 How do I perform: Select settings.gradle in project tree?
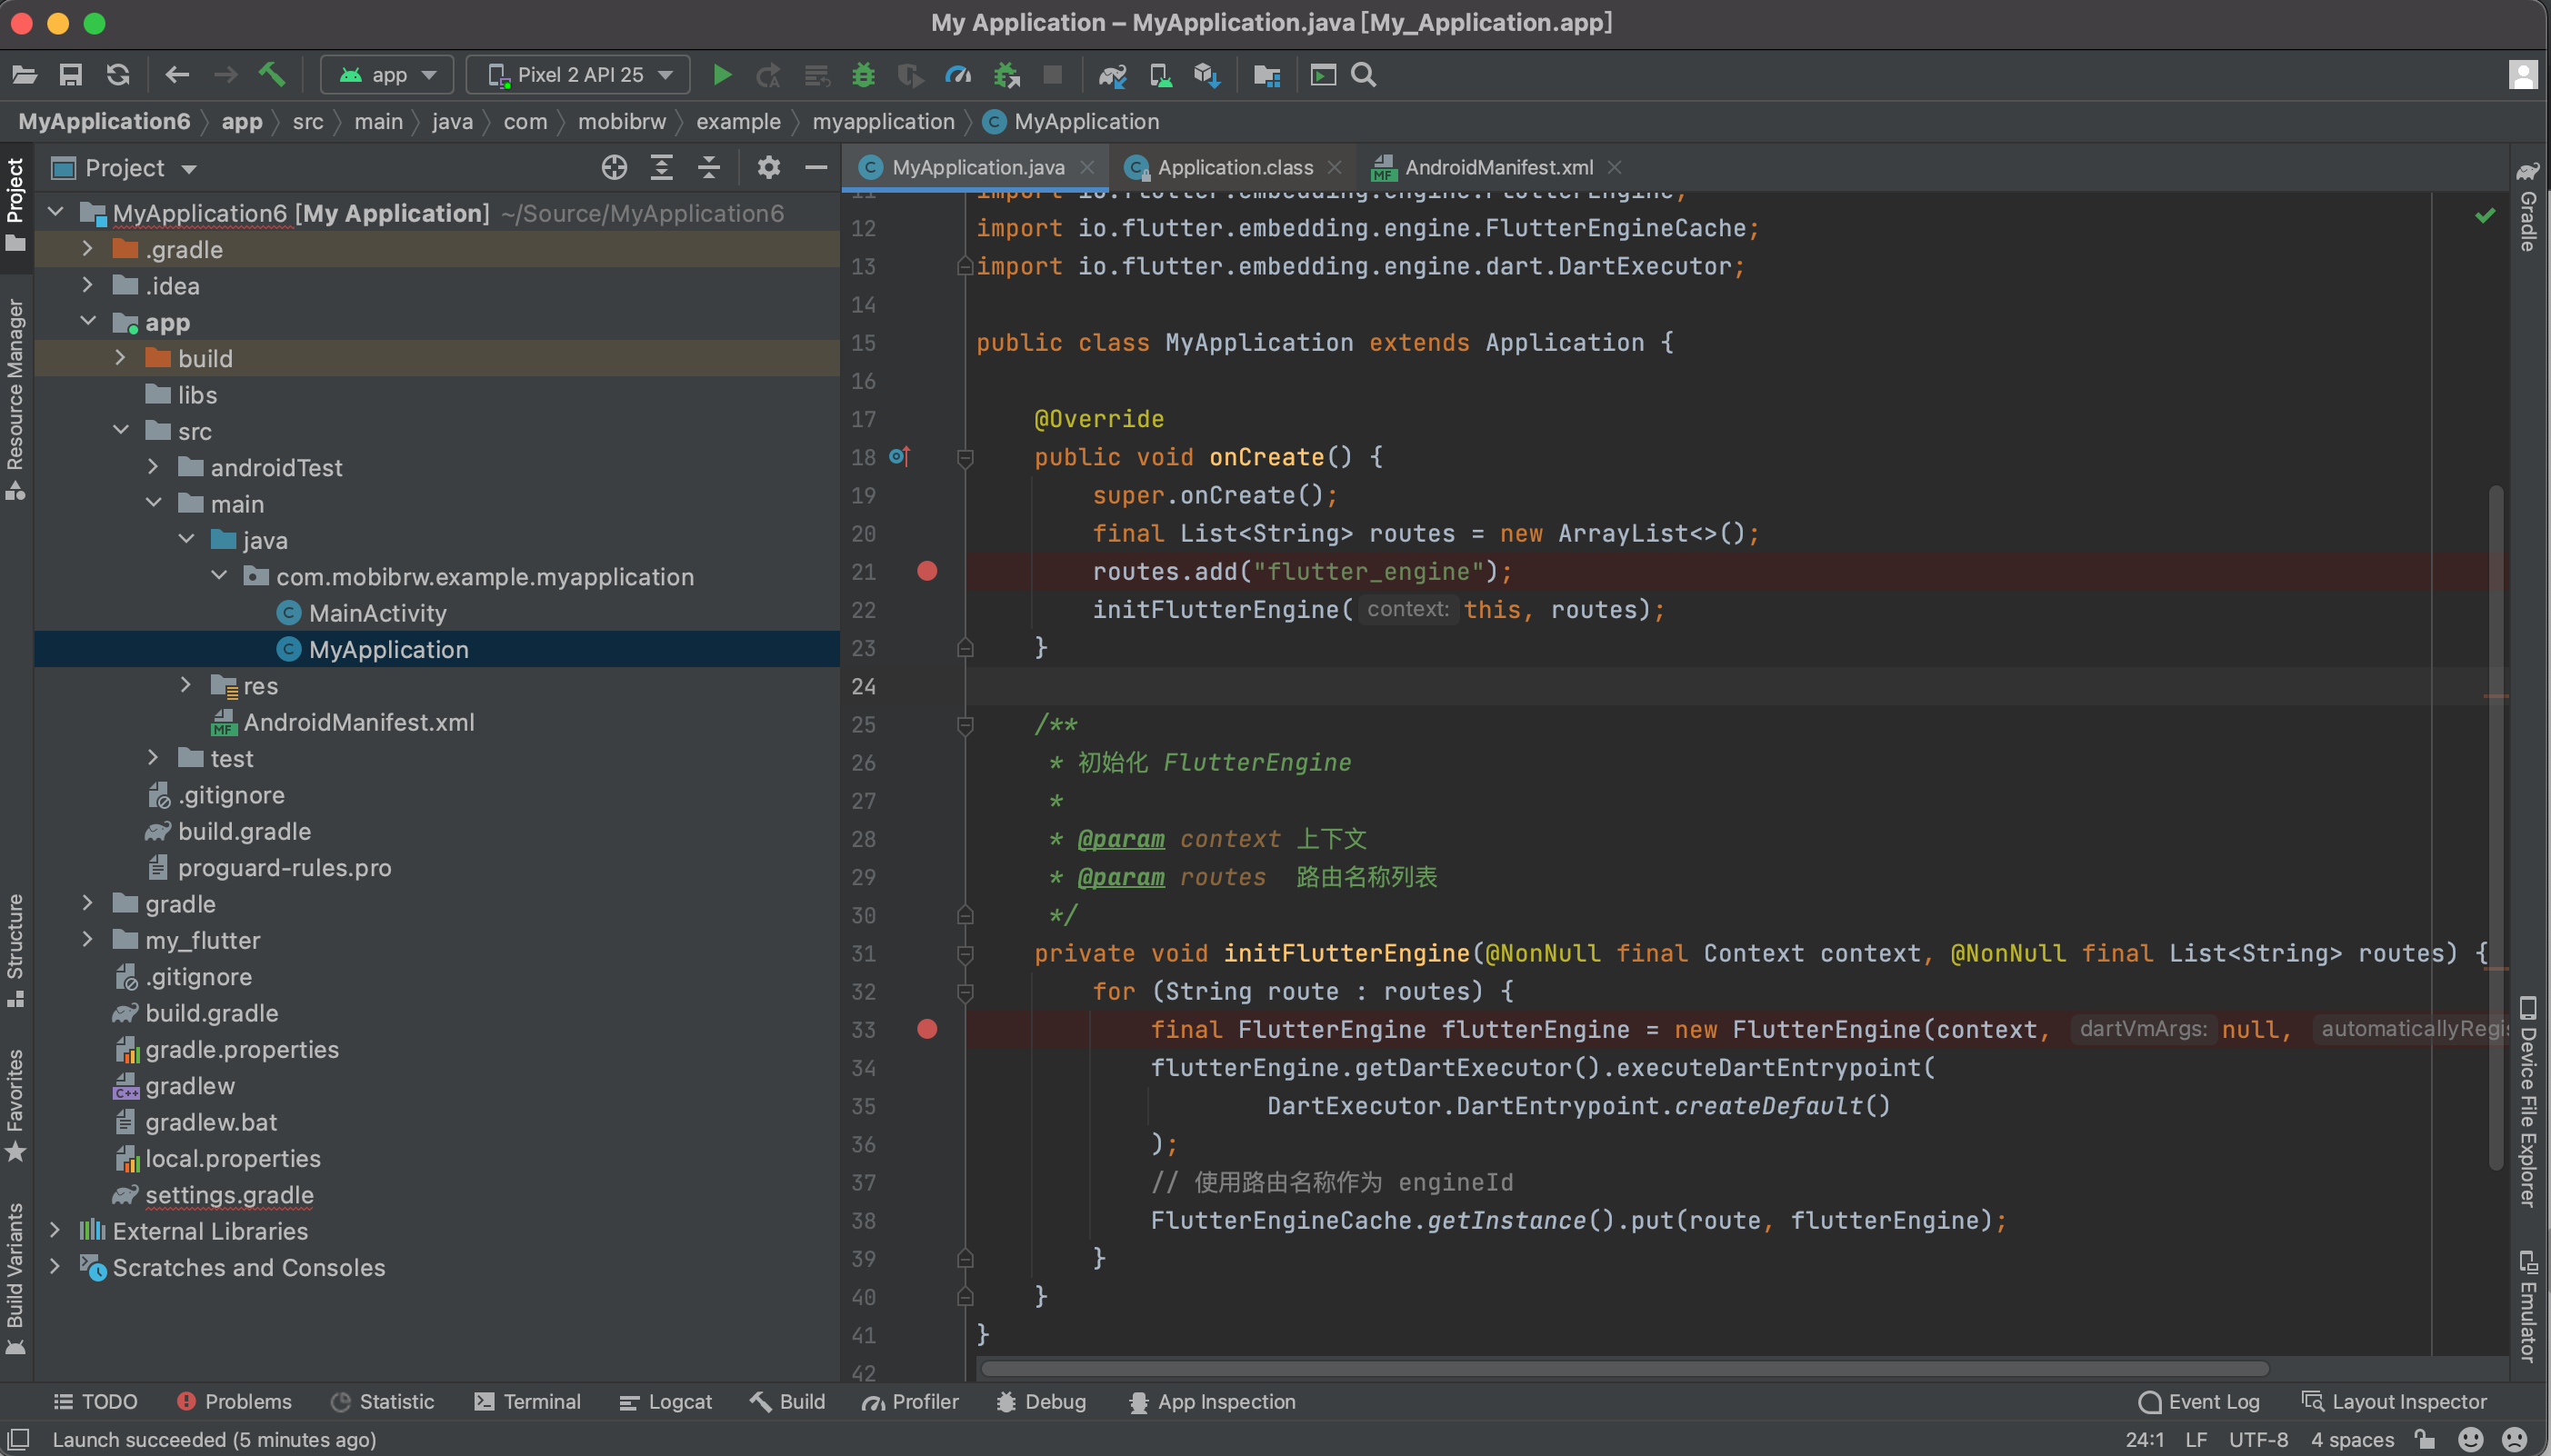pyautogui.click(x=229, y=1195)
